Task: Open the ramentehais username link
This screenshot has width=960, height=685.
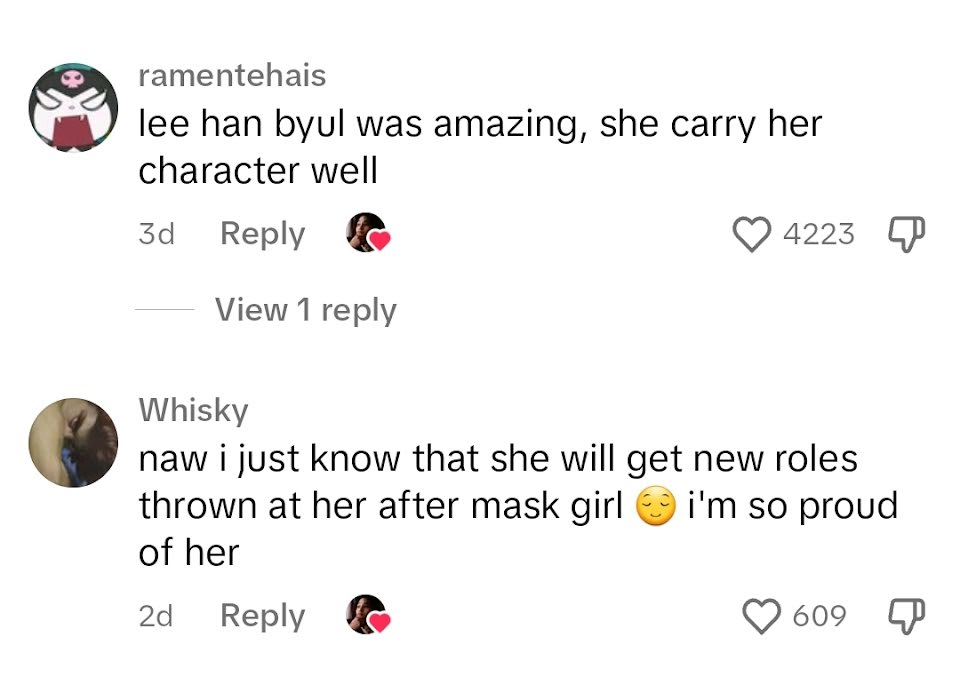Action: click(232, 76)
